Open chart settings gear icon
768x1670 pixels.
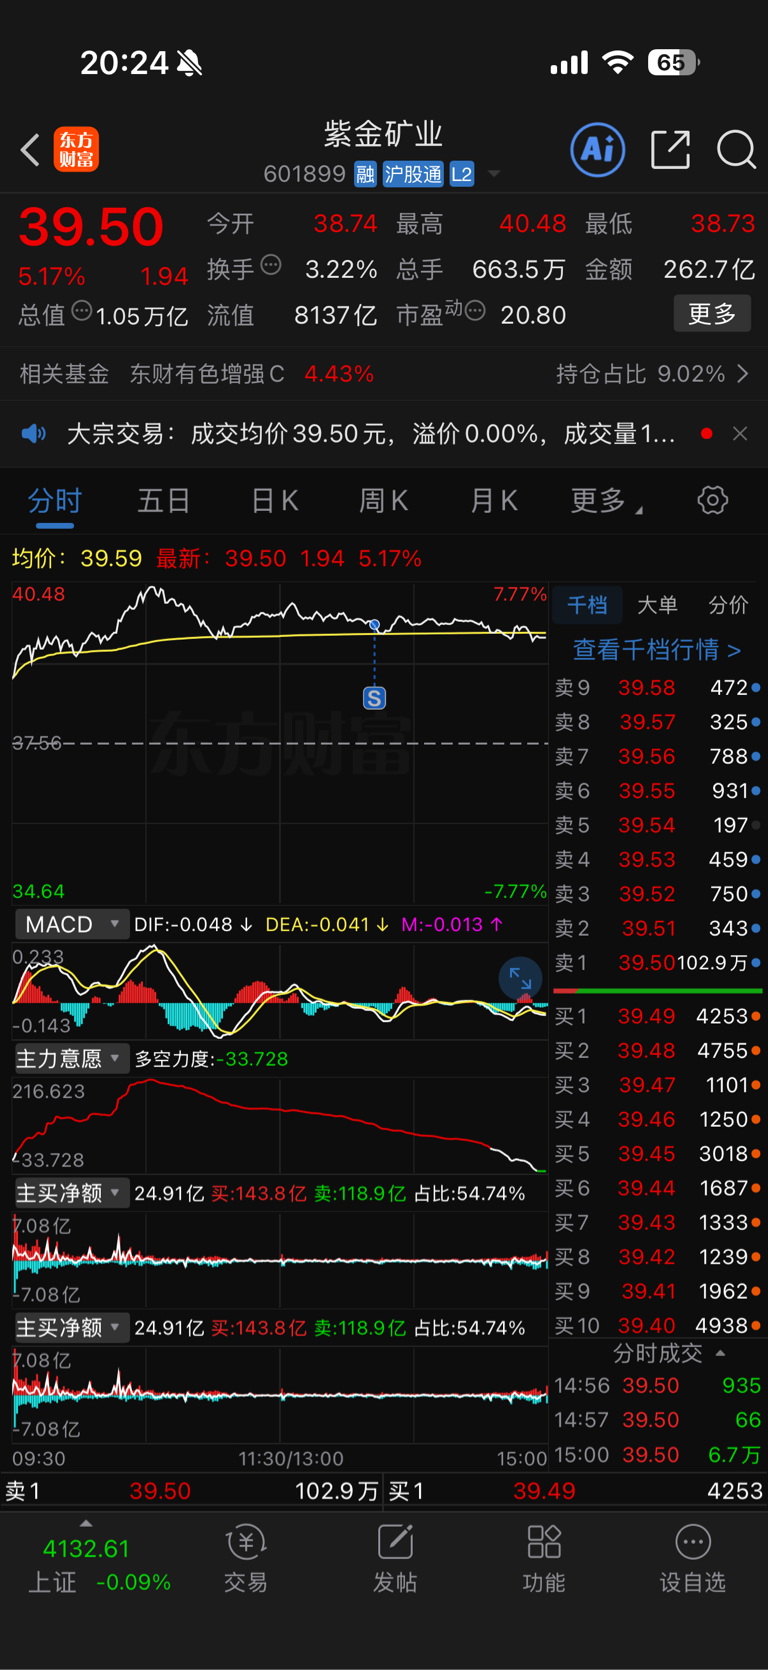(712, 500)
